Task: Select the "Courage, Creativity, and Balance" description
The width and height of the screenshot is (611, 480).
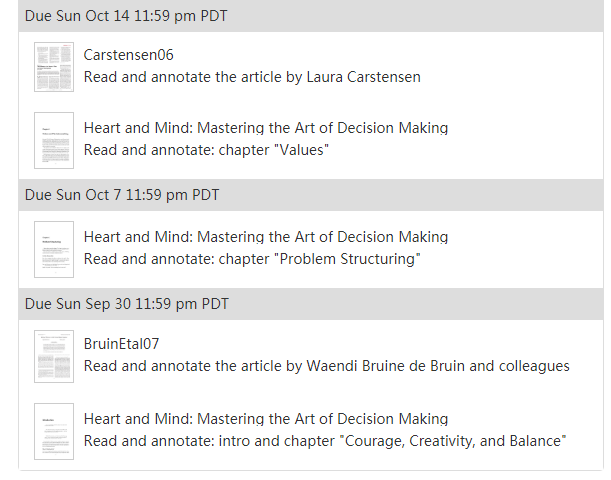Action: pyautogui.click(x=325, y=441)
